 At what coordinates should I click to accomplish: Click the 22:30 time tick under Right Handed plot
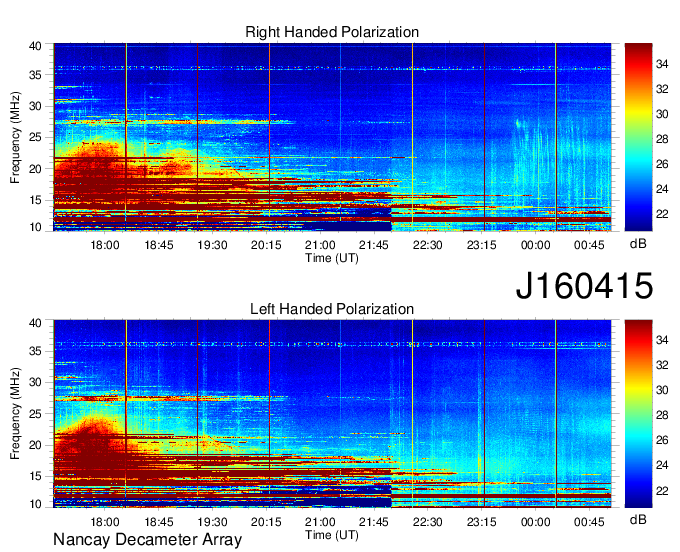428,245
